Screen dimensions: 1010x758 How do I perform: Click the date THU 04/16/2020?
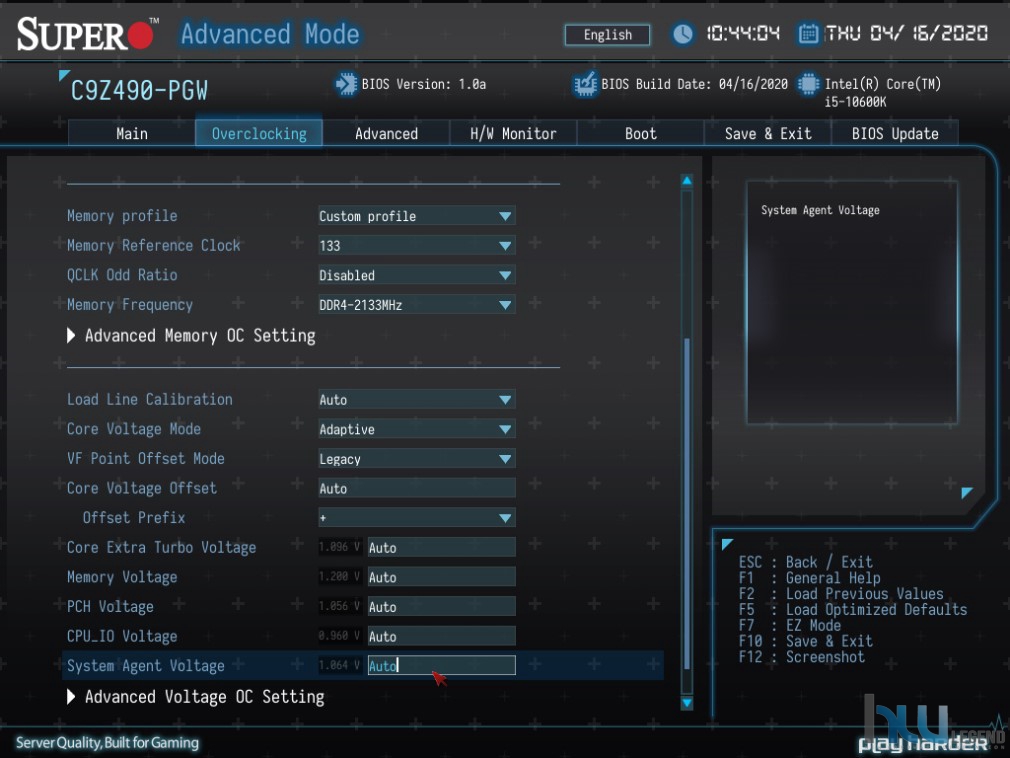906,33
